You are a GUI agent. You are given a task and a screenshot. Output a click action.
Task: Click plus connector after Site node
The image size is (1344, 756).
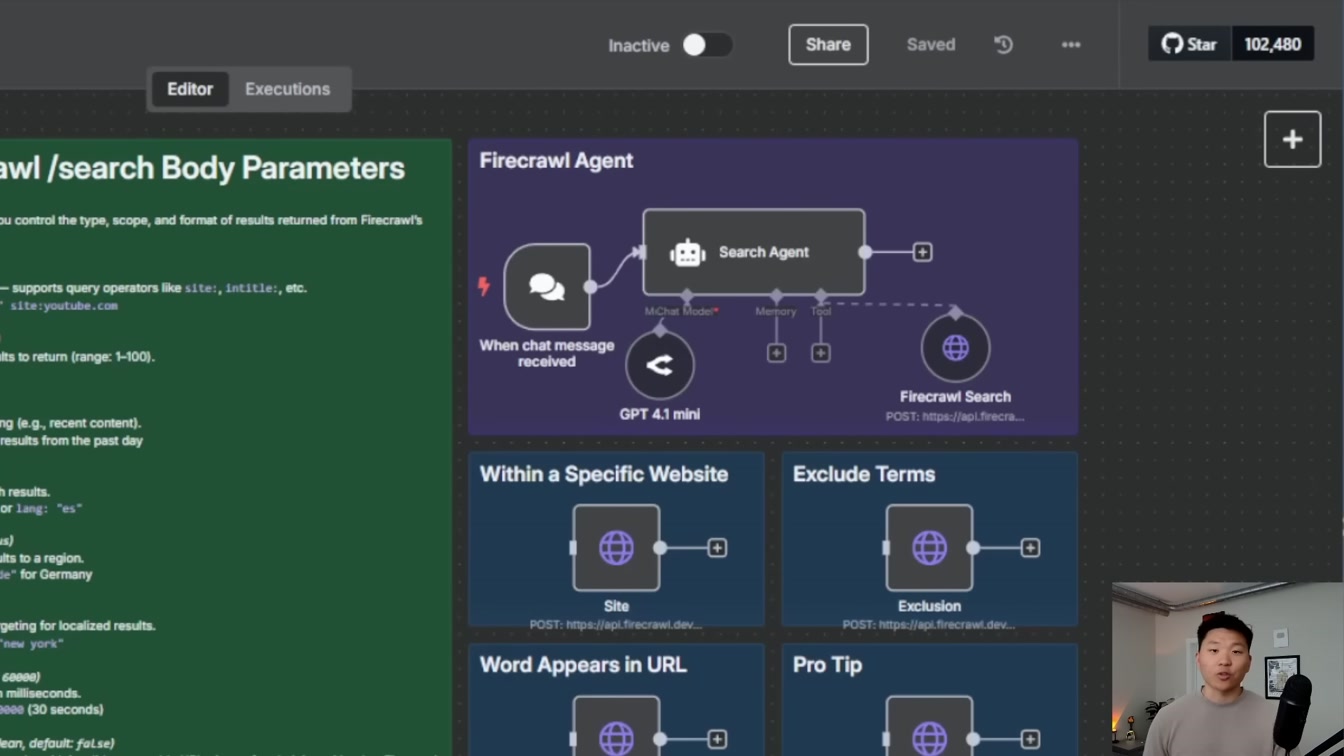click(717, 548)
